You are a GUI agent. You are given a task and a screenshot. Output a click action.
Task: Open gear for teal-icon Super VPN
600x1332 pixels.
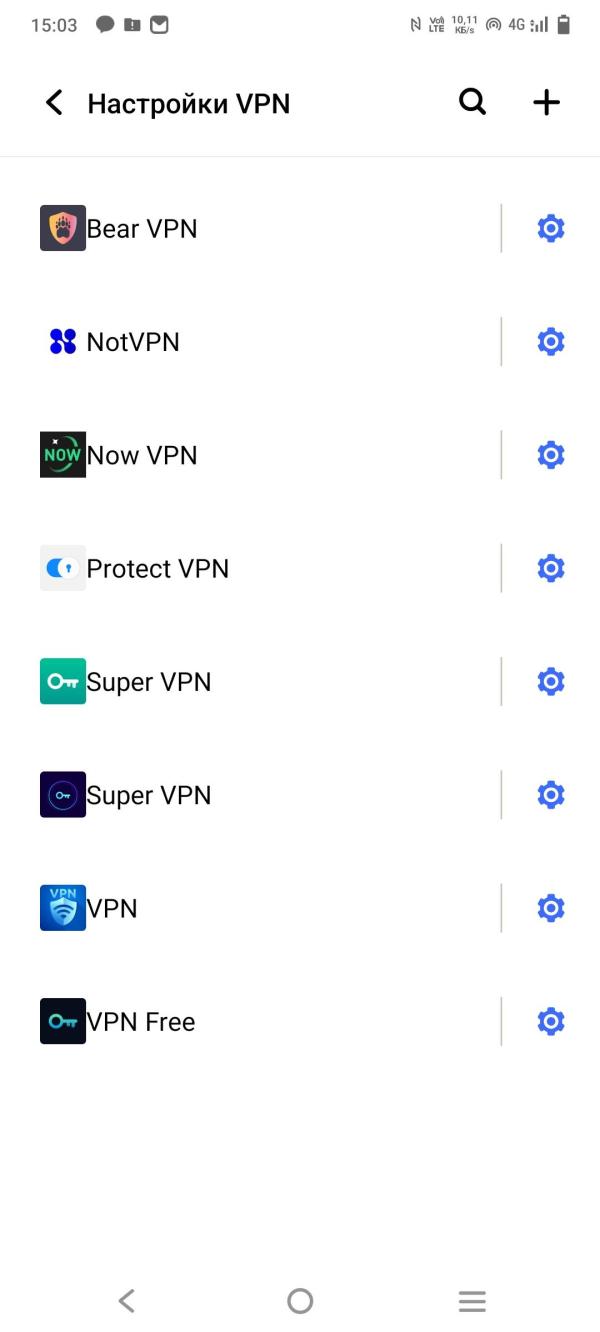tap(551, 682)
